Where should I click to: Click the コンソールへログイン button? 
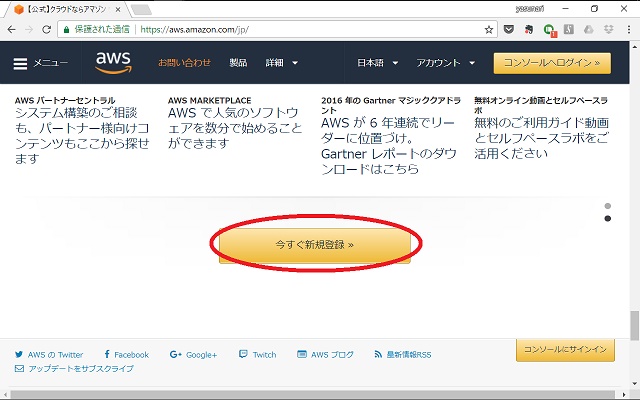[552, 63]
